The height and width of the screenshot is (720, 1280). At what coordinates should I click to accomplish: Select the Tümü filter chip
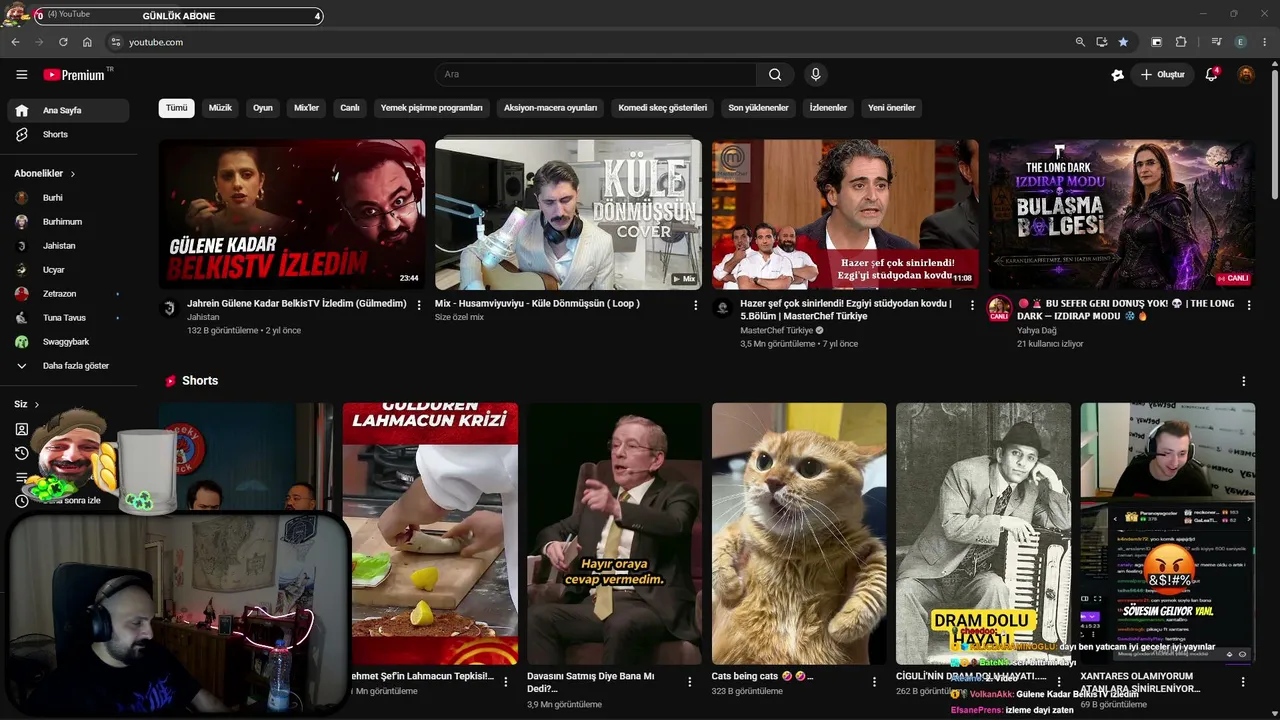[x=177, y=108]
